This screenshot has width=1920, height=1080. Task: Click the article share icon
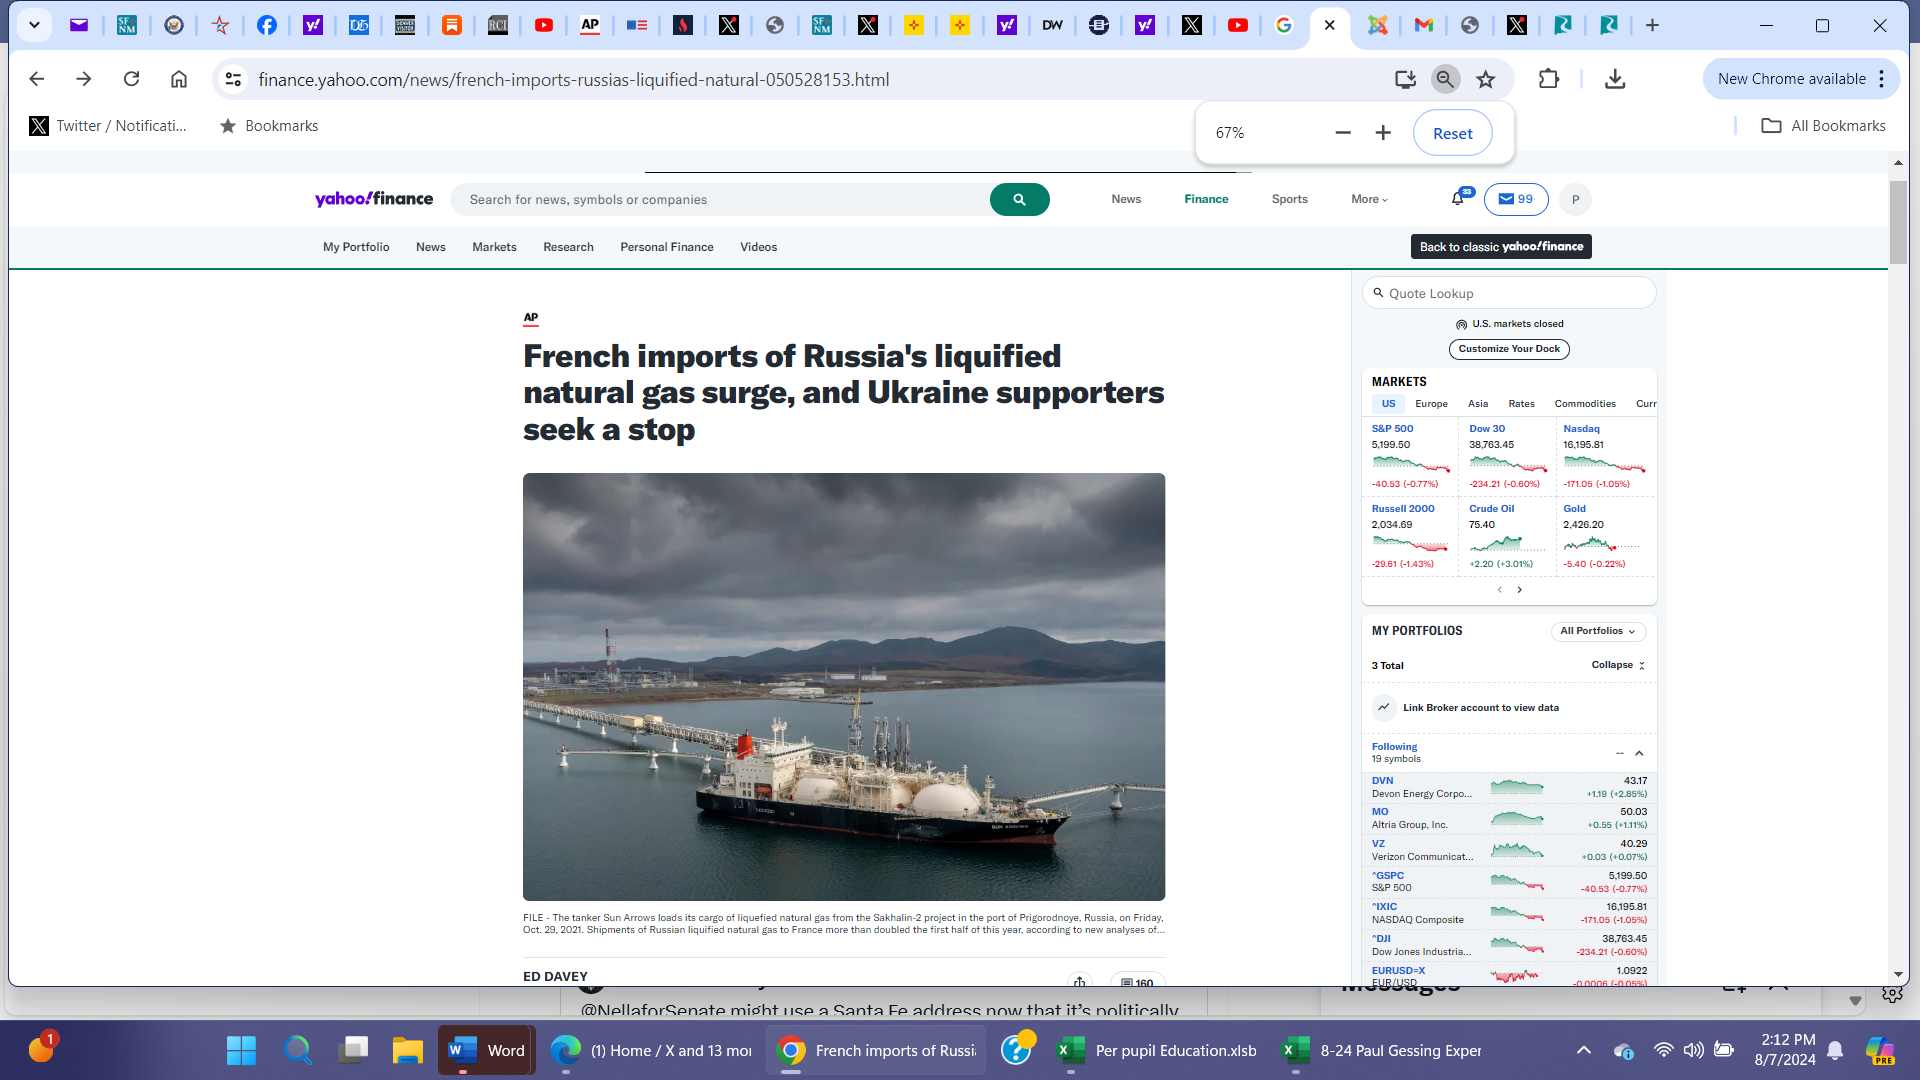1079,981
